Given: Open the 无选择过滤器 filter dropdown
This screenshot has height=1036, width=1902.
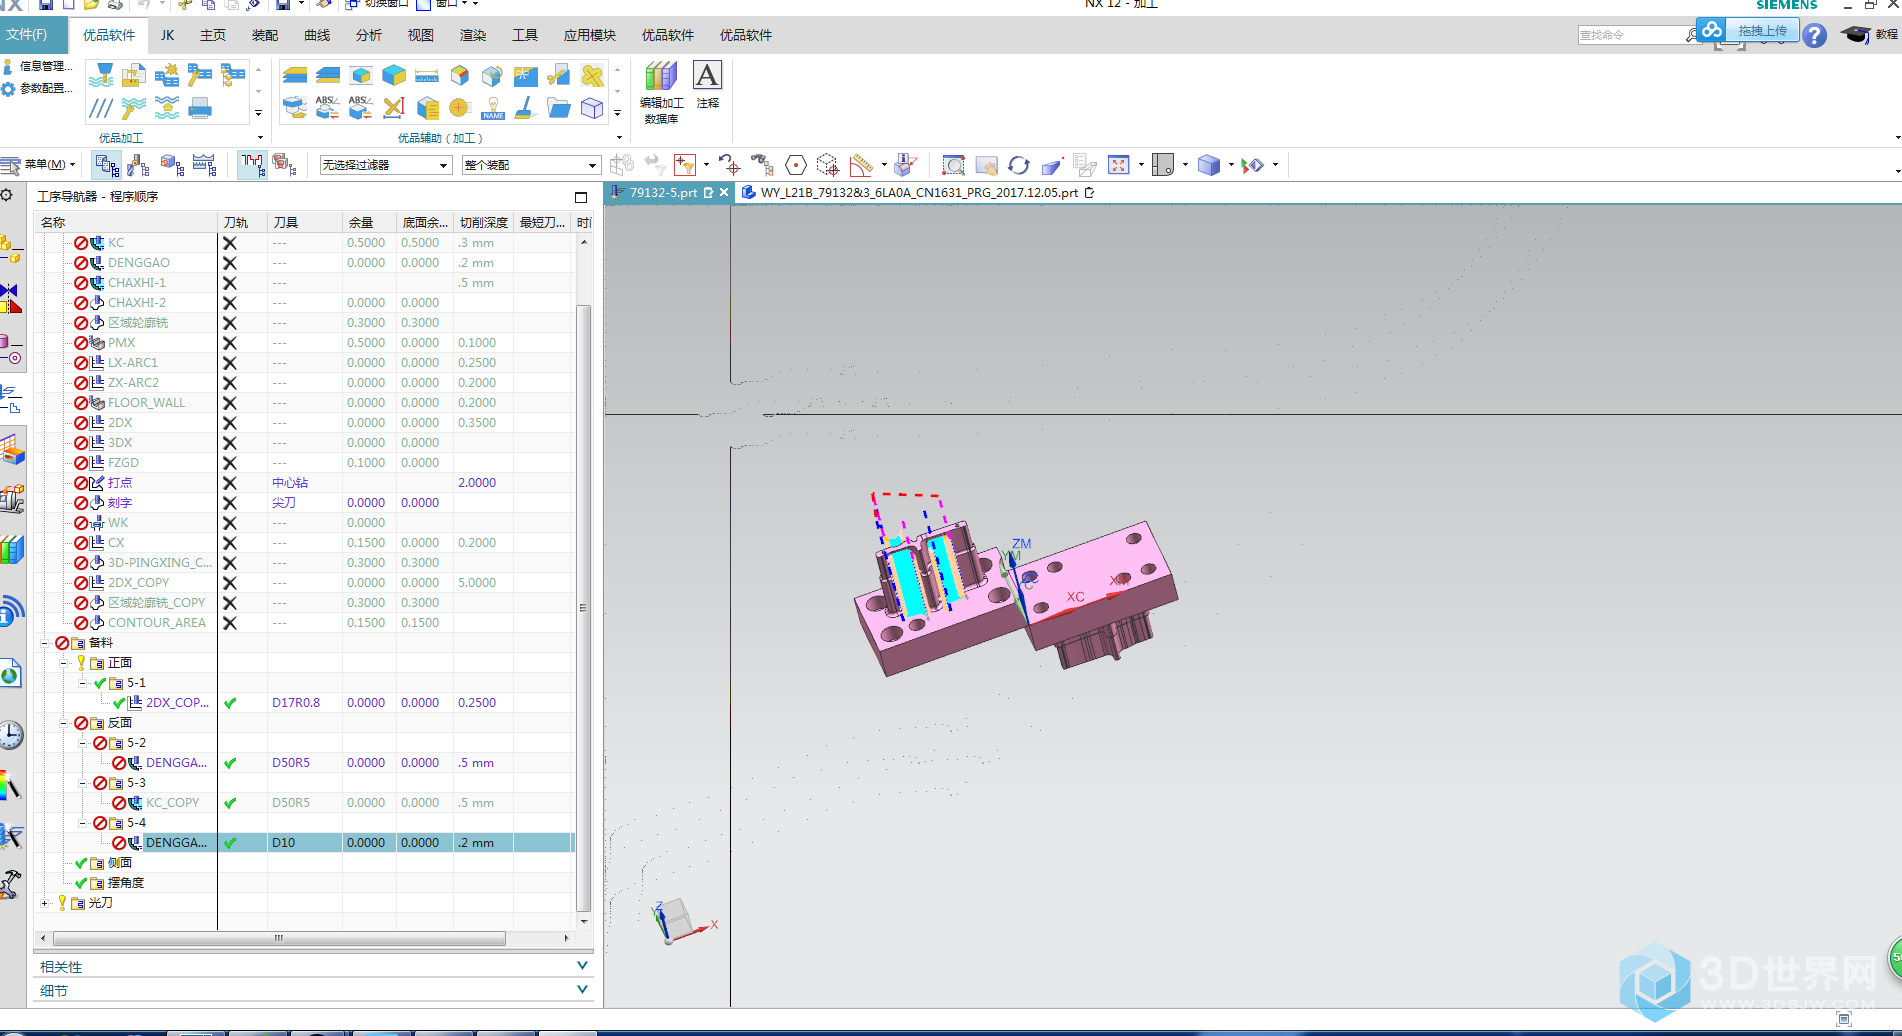Looking at the screenshot, I should [385, 165].
